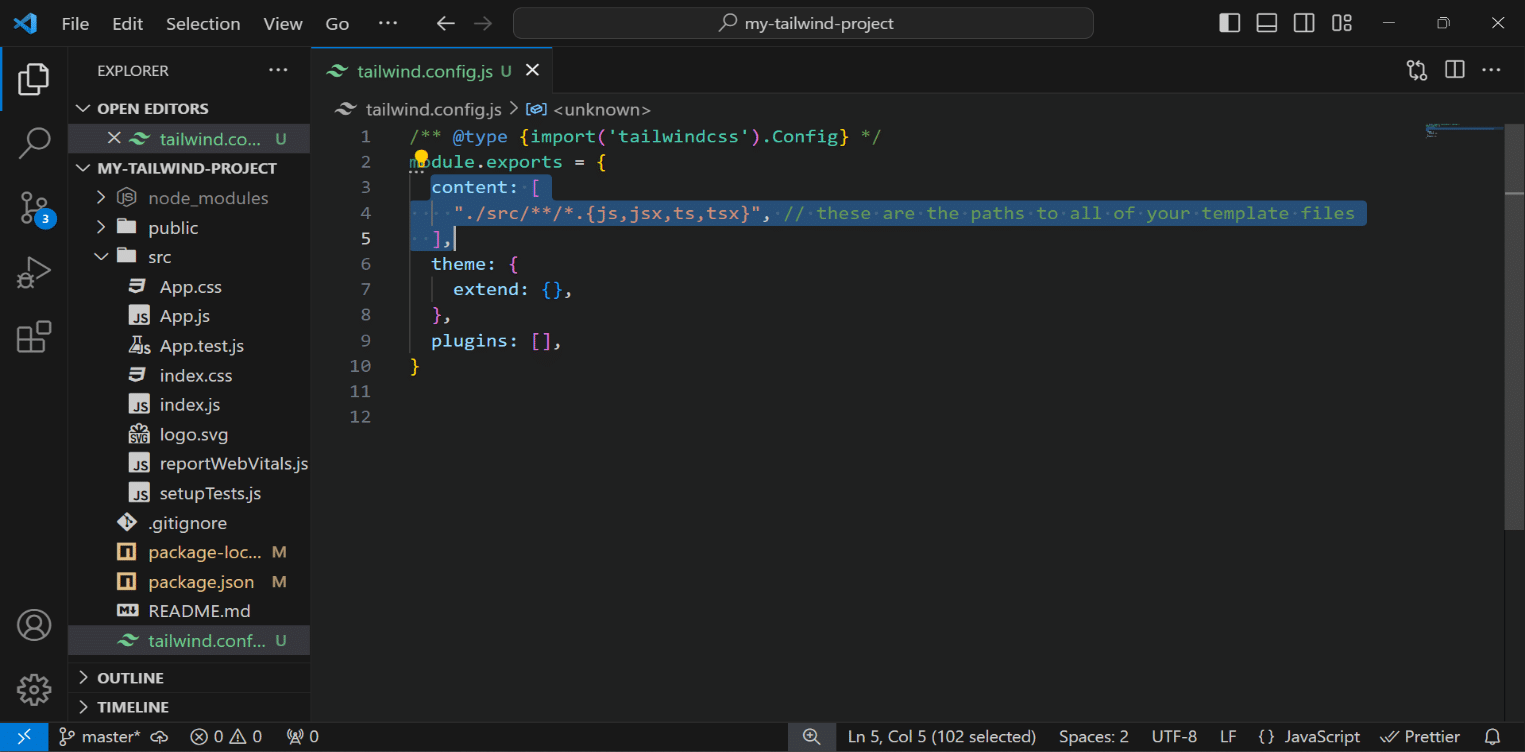Open the Extensions view

[33, 337]
